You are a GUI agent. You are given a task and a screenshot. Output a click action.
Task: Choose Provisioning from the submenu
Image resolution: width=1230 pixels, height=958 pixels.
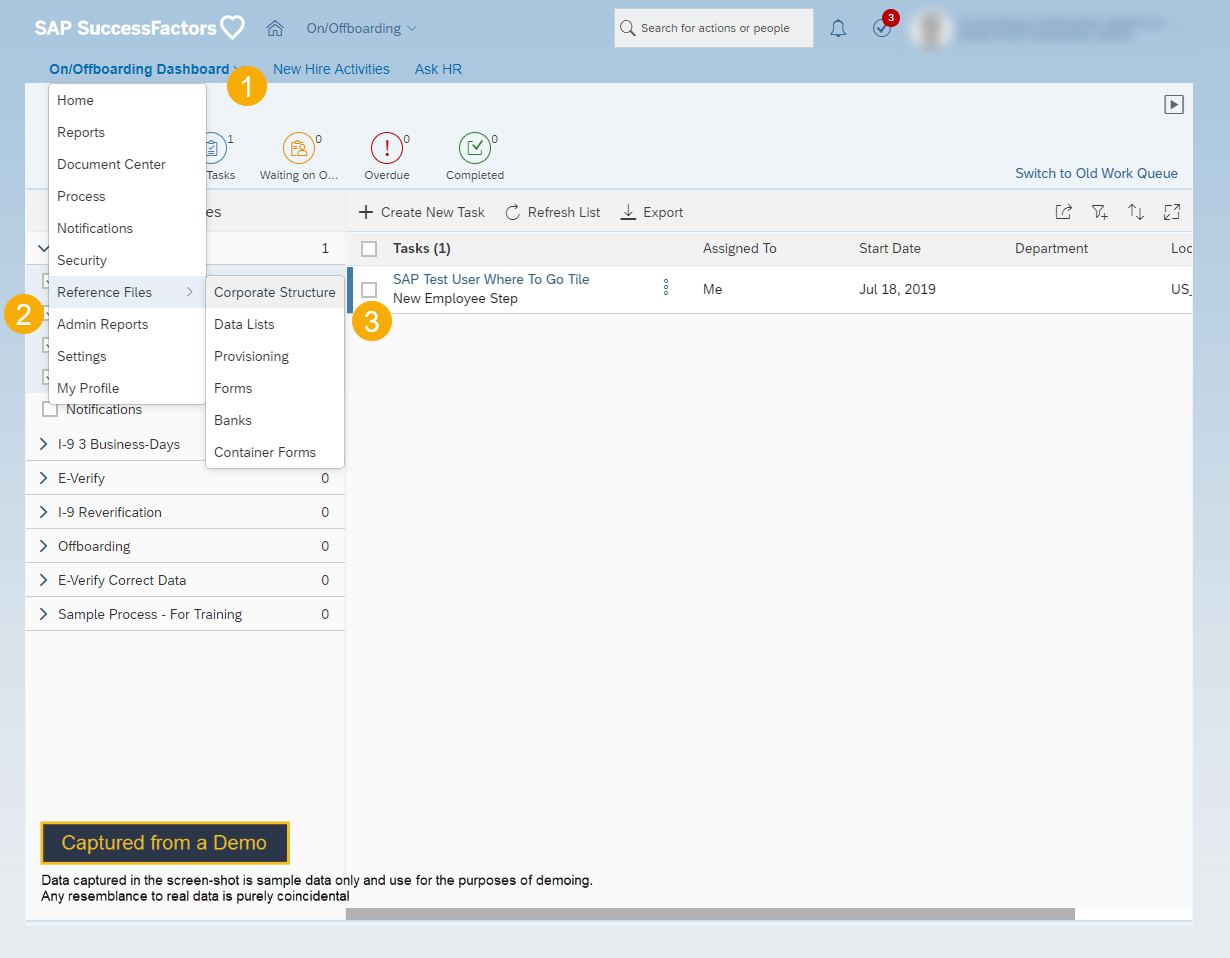coord(275,356)
